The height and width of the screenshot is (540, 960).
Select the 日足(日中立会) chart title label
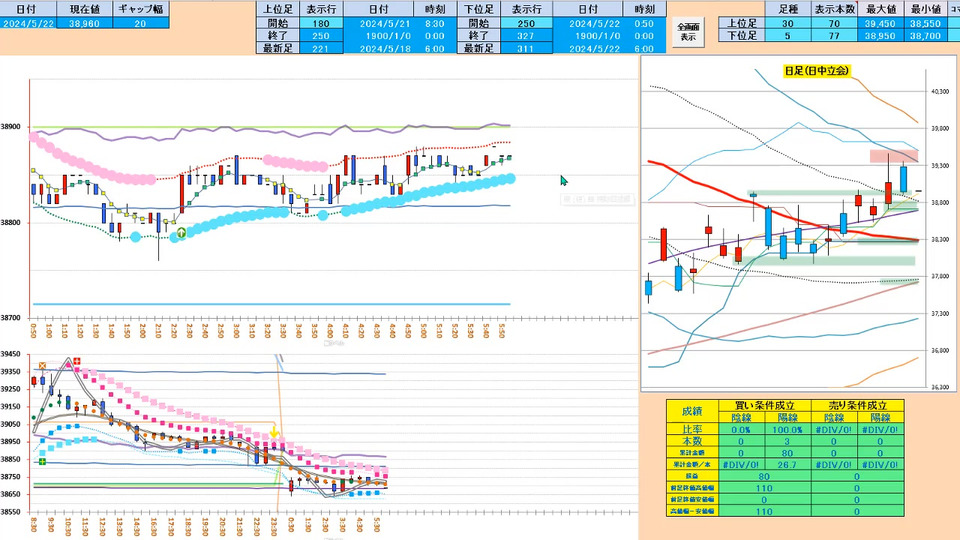tap(817, 70)
